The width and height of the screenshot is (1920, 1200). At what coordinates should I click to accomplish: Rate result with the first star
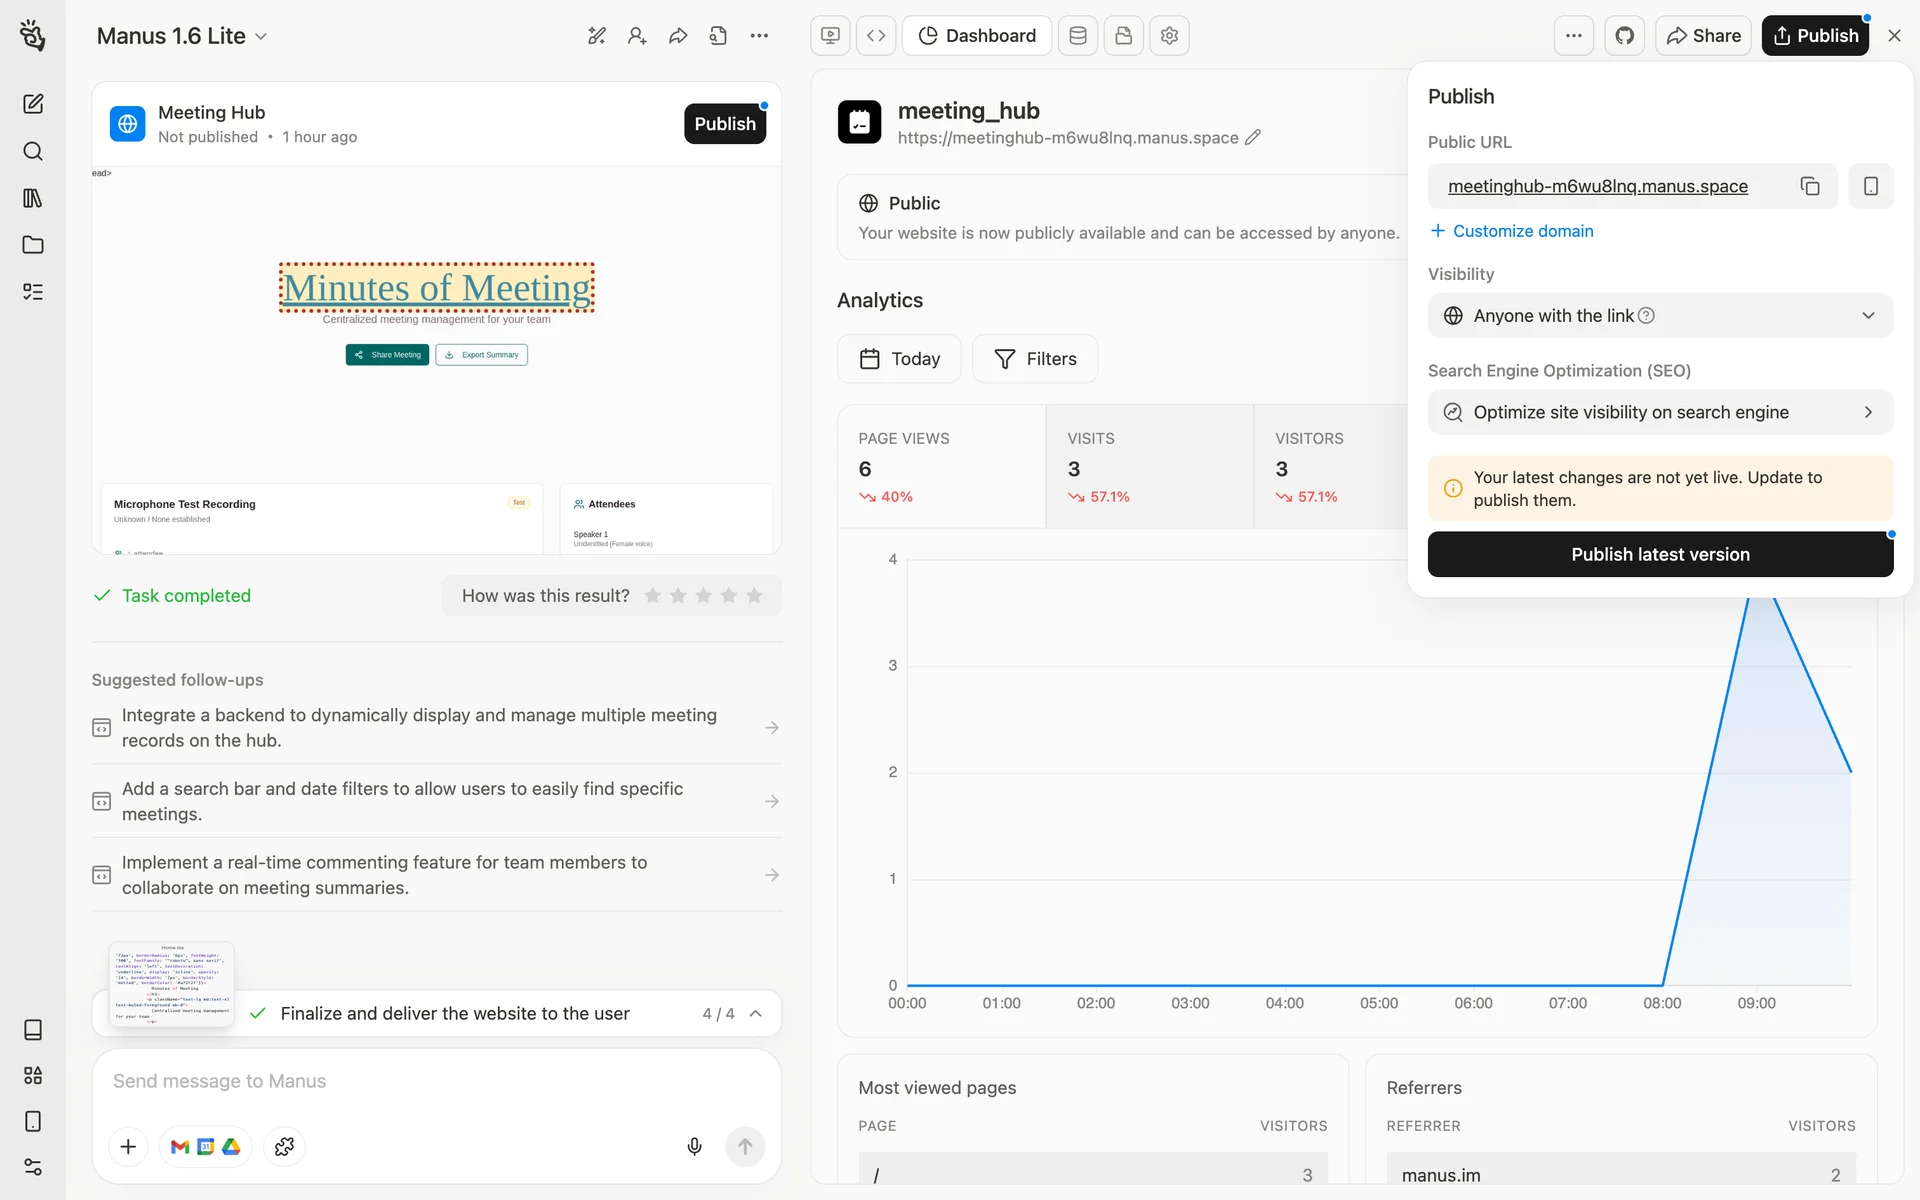coord(653,596)
